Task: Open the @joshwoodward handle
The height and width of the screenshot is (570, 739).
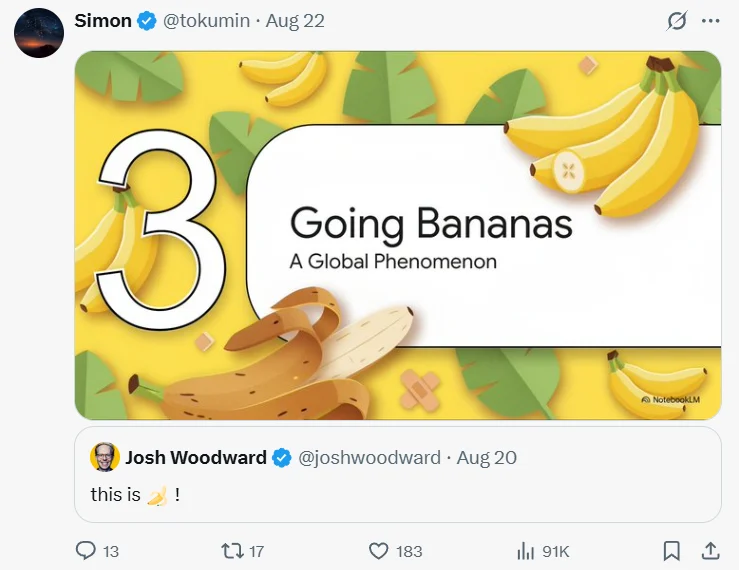Action: (370, 458)
